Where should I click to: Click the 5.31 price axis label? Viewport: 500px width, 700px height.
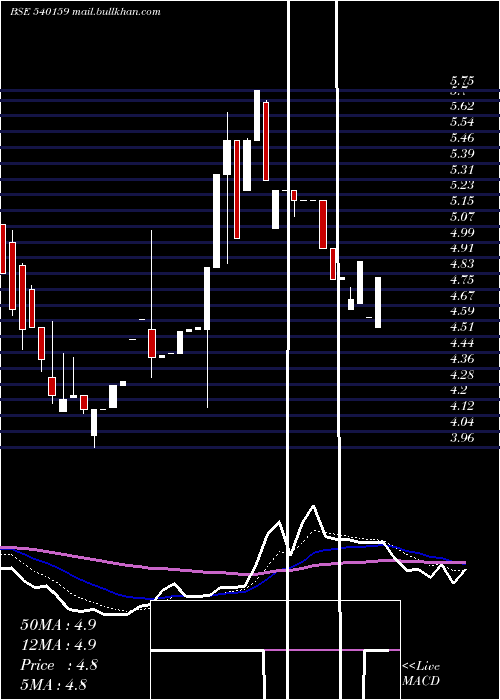(x=462, y=169)
